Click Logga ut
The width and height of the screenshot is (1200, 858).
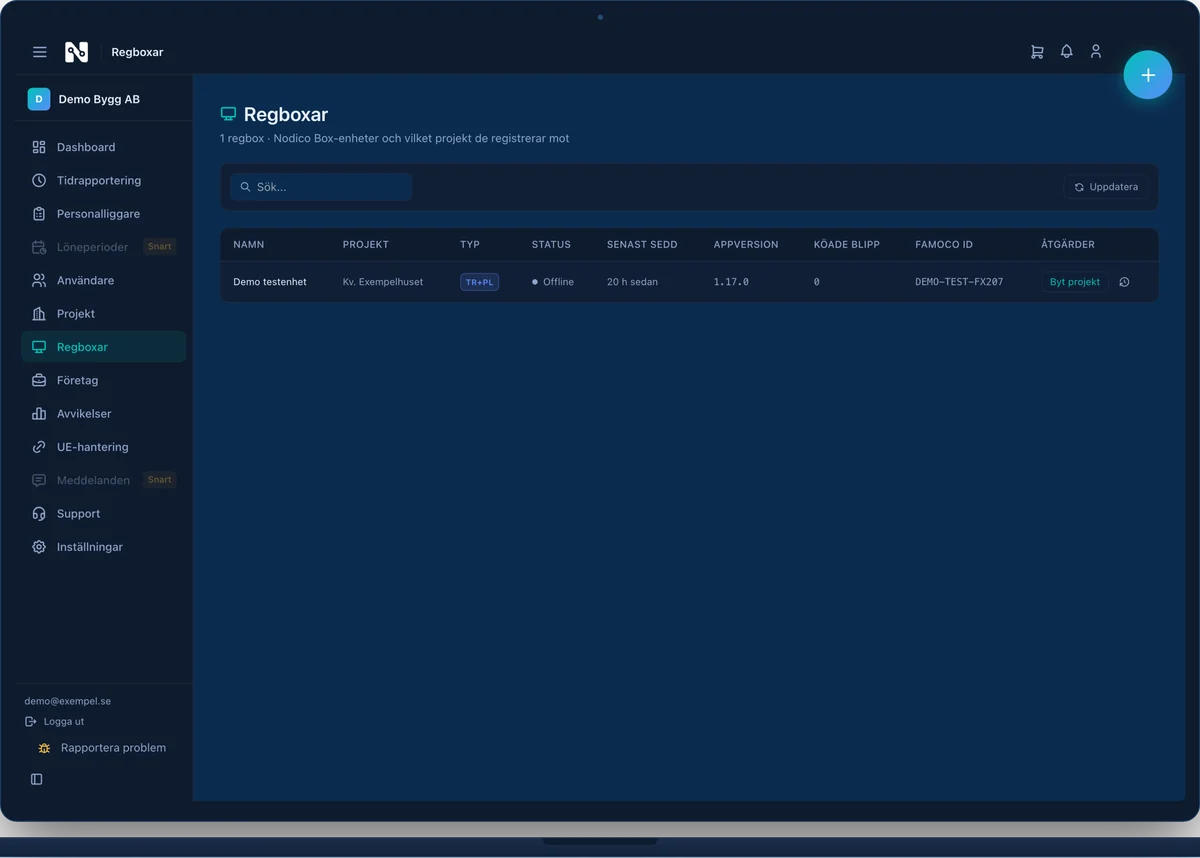click(x=55, y=721)
